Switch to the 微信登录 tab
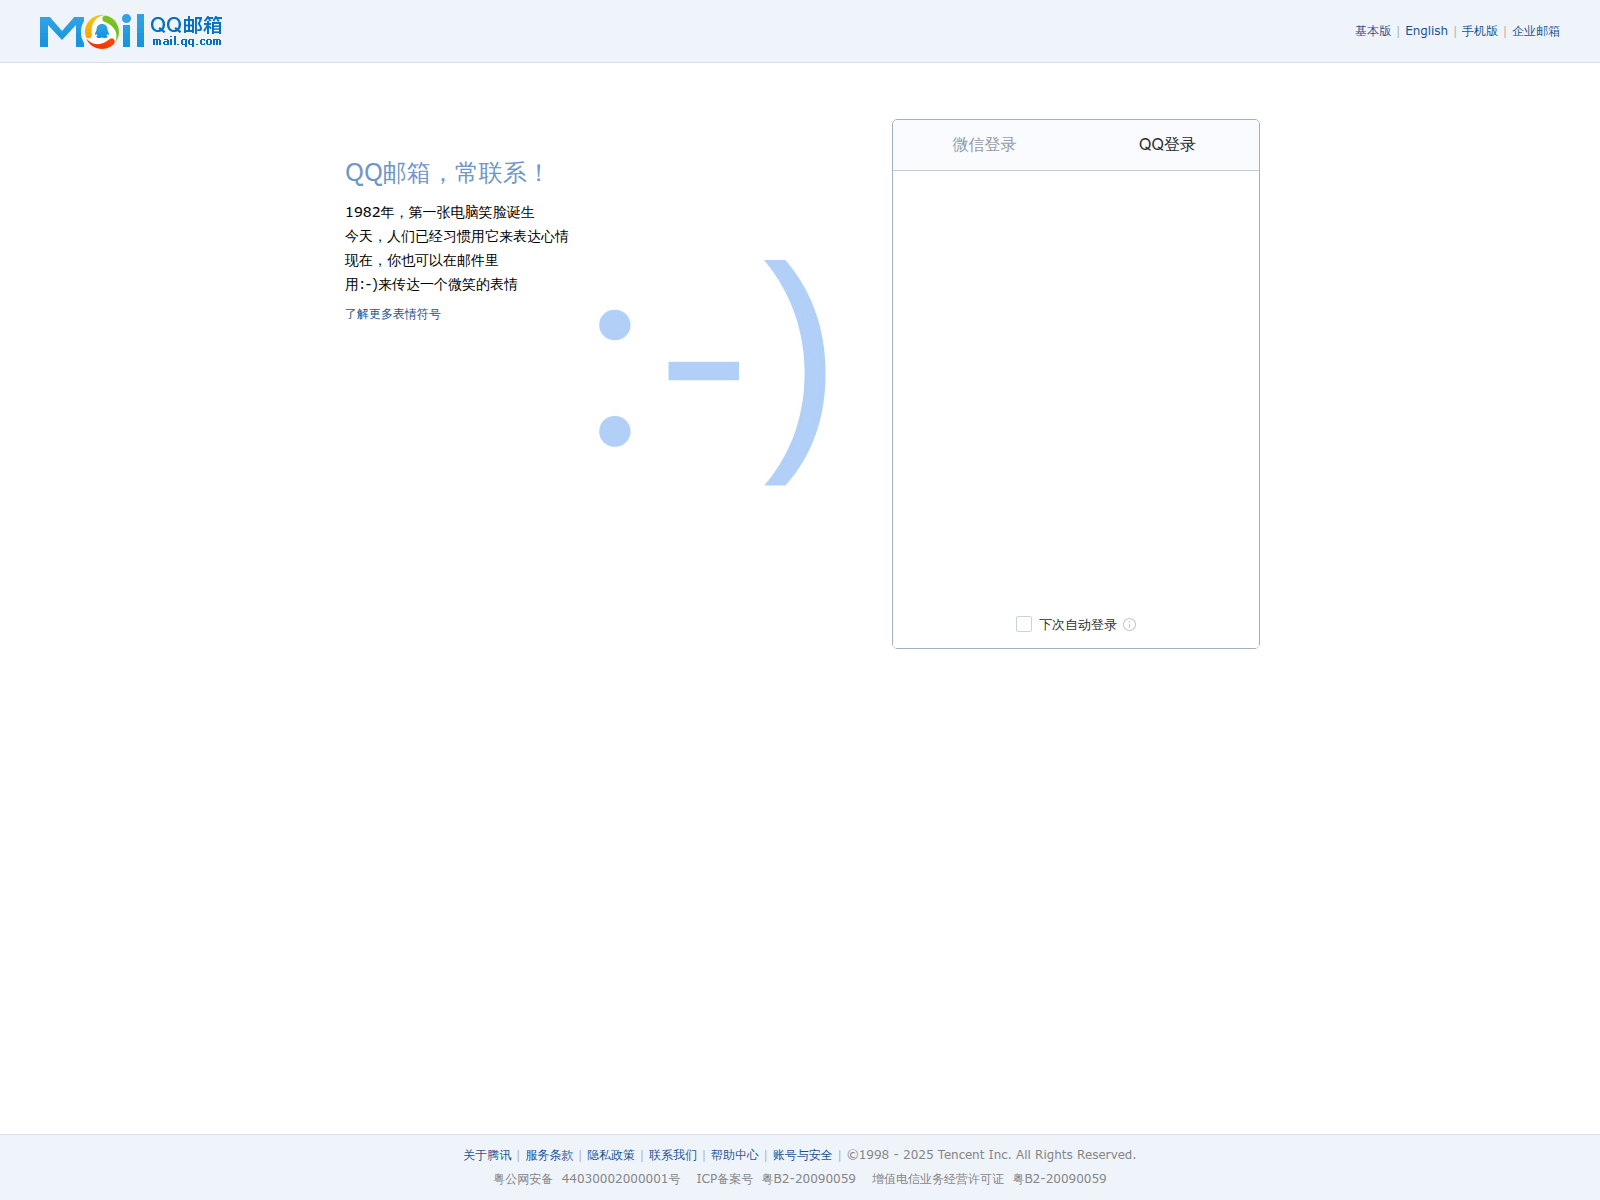1600x1200 pixels. (x=983, y=145)
